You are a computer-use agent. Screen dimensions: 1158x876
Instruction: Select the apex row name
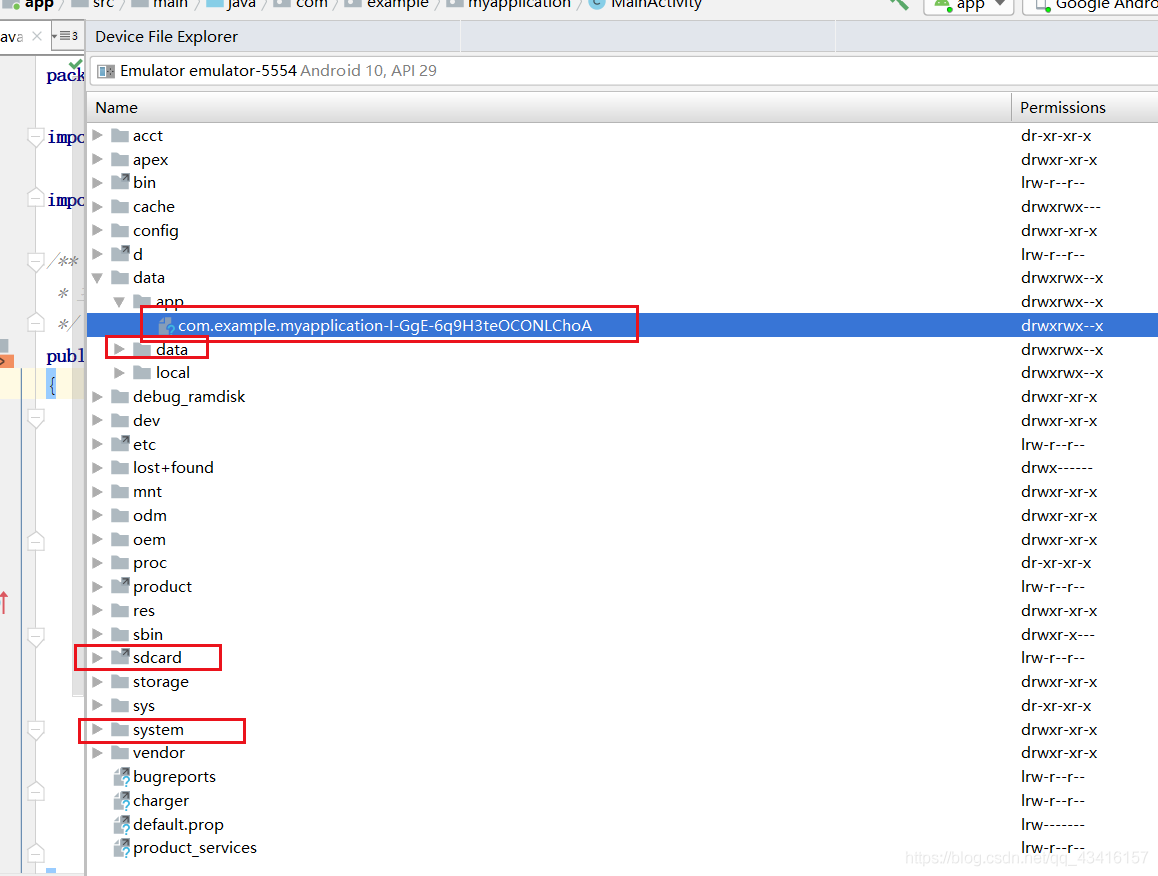[151, 160]
